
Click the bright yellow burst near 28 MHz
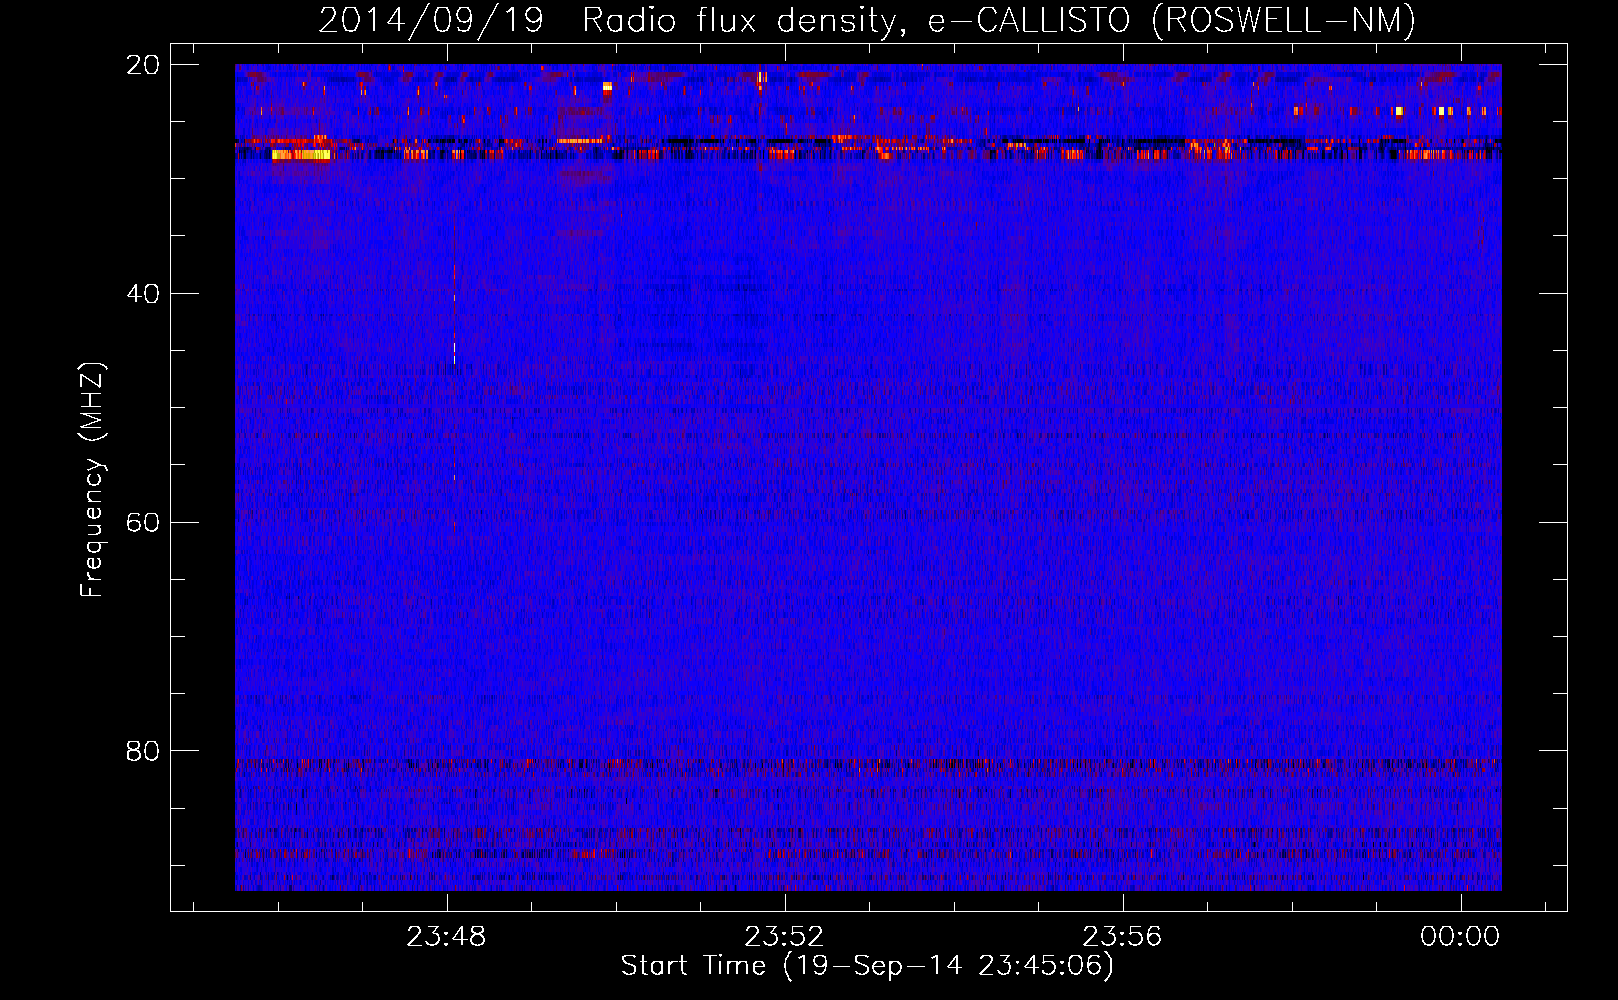(x=300, y=154)
